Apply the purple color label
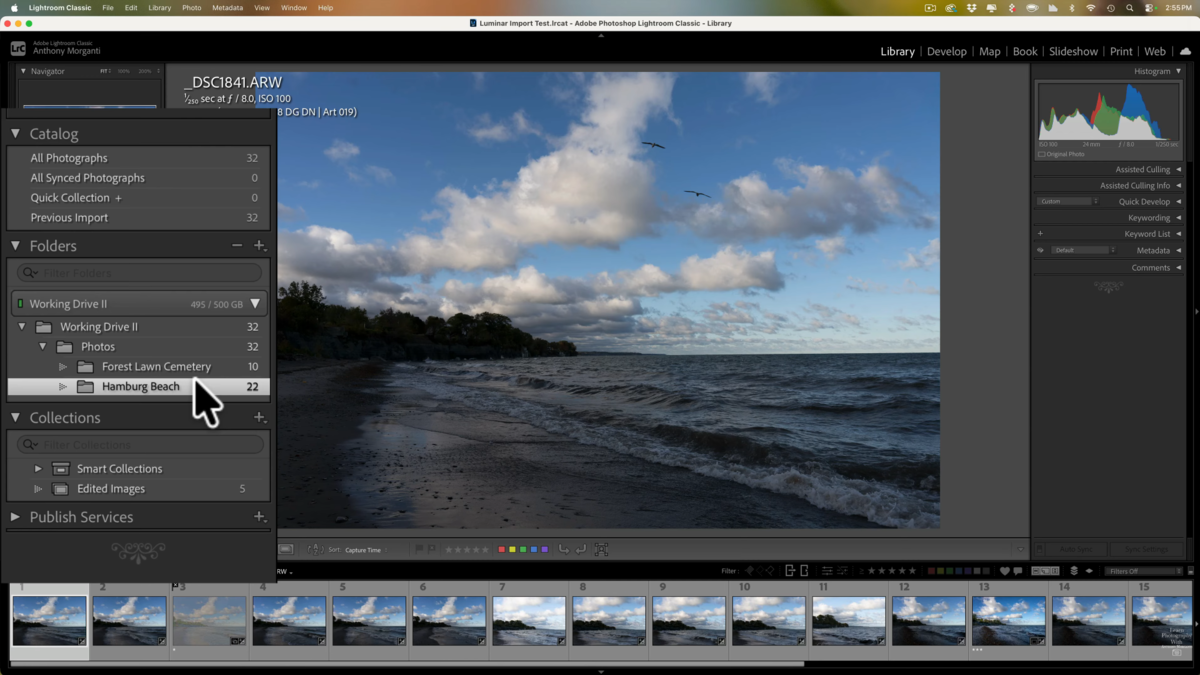This screenshot has width=1200, height=675. [x=544, y=550]
